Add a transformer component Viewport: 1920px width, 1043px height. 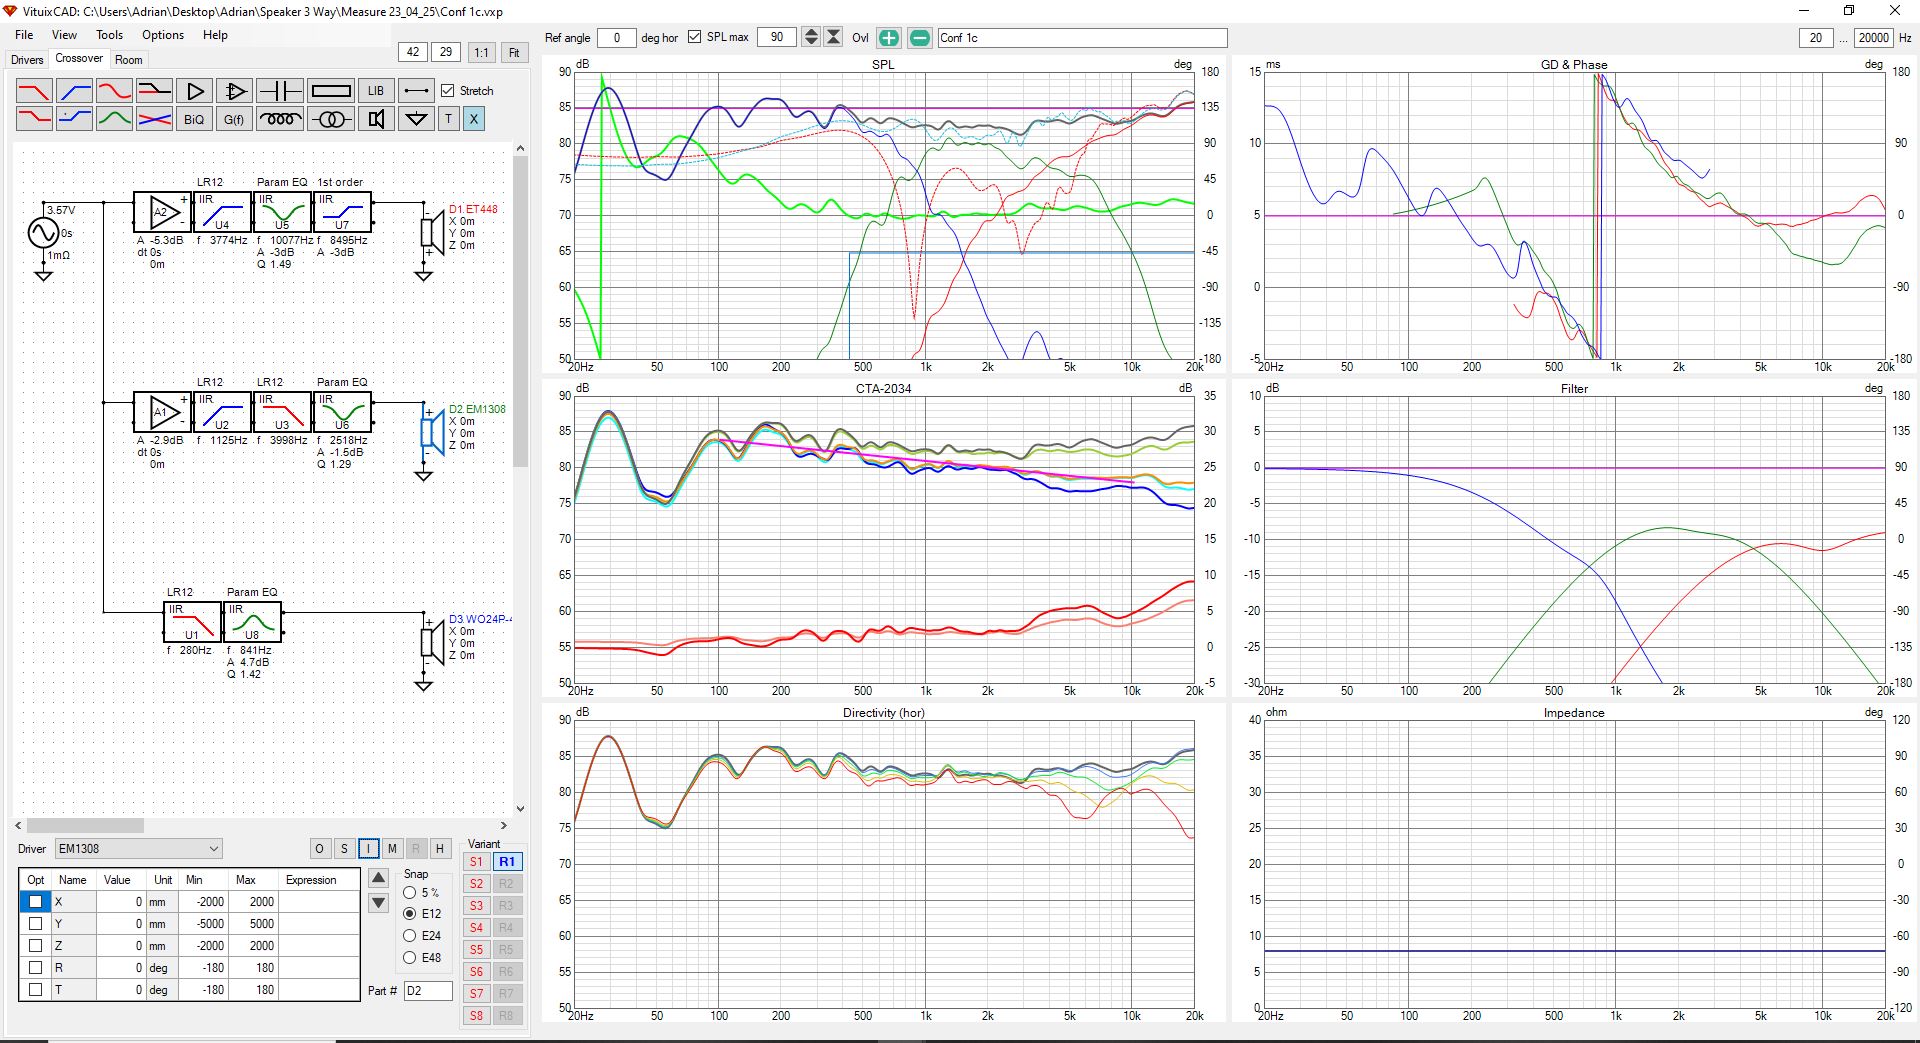(x=331, y=119)
